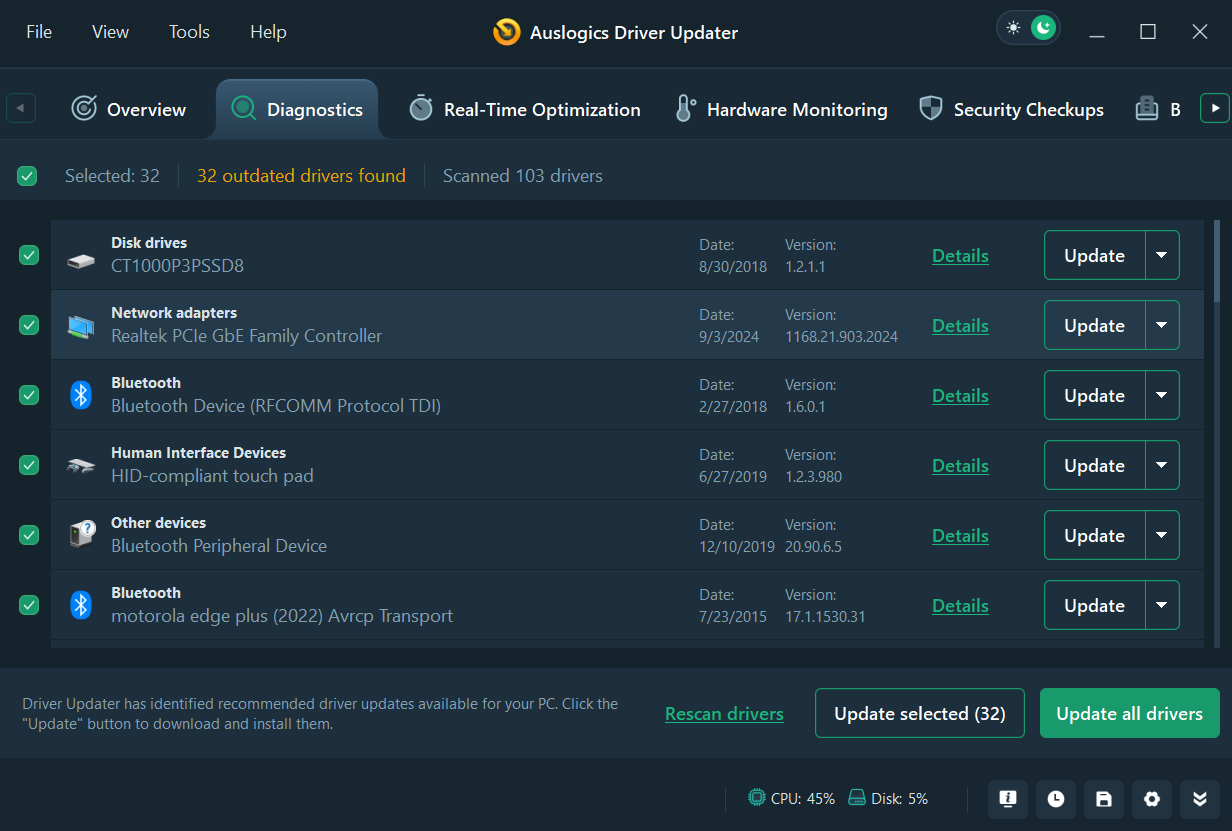Uncheck Bluetooth Device RFCOMM checkbox
Image resolution: width=1232 pixels, height=831 pixels.
tap(29, 395)
